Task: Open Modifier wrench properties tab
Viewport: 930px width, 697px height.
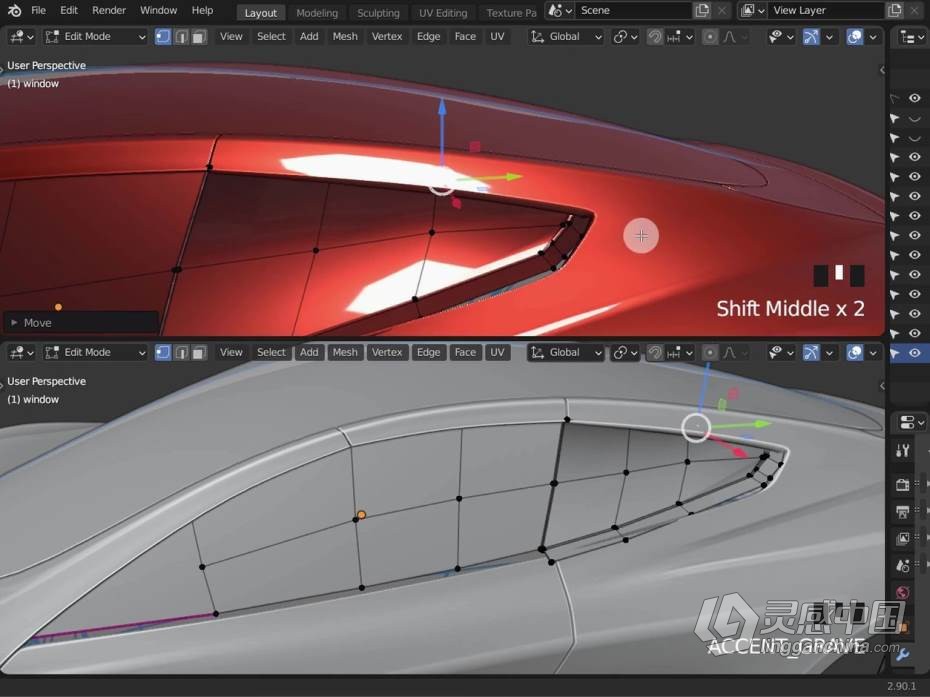Action: (x=903, y=654)
